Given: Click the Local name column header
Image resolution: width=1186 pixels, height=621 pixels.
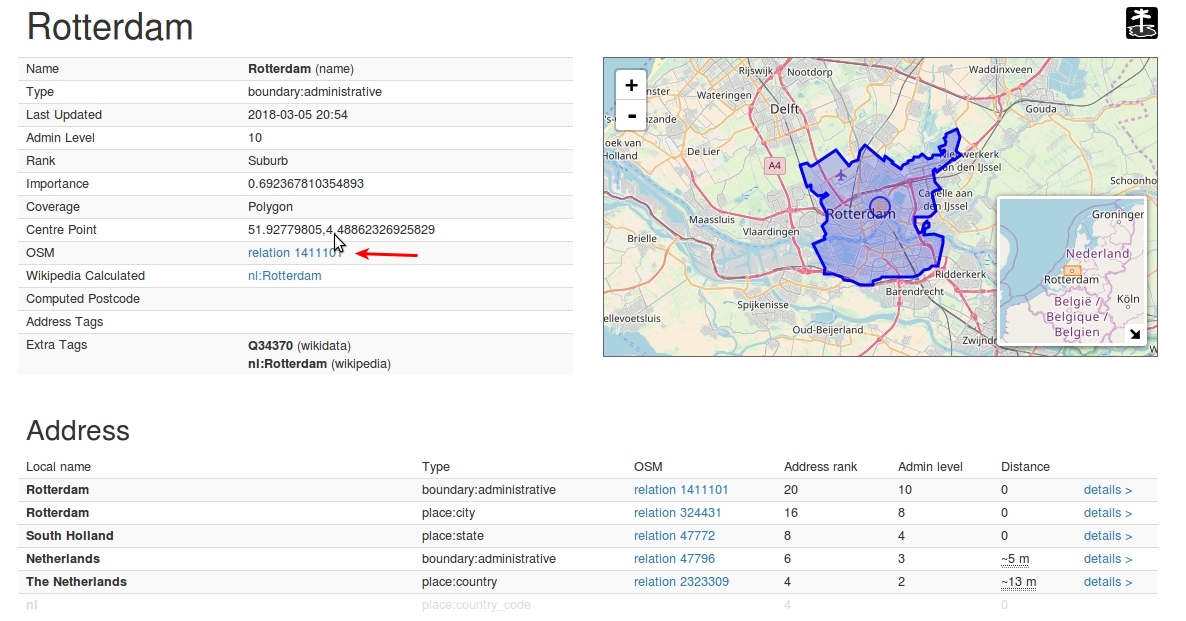Looking at the screenshot, I should (58, 466).
